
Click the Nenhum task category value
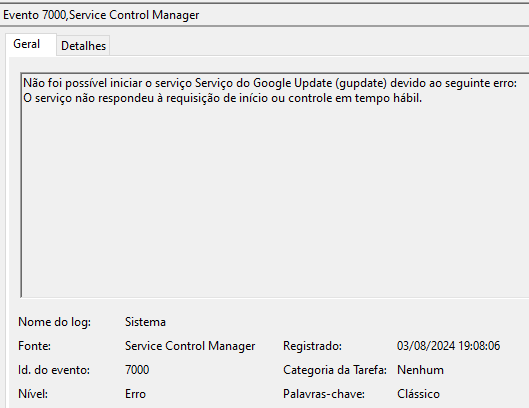pyautogui.click(x=420, y=370)
